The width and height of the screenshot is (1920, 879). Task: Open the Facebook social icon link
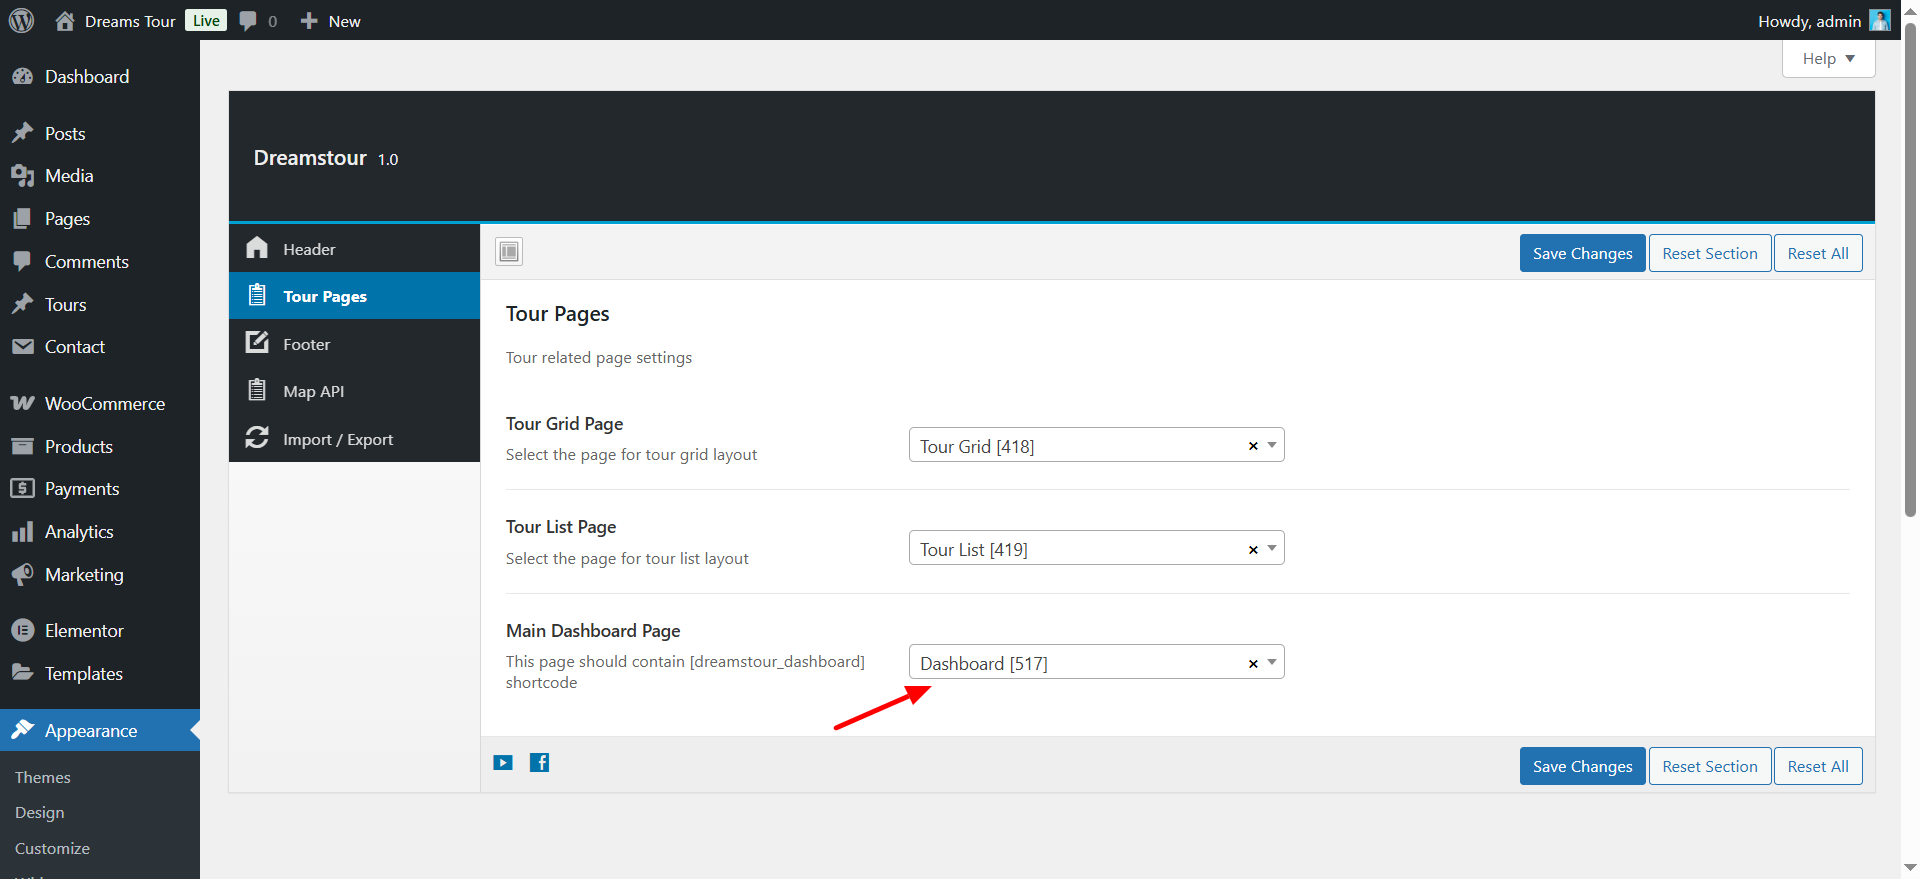click(539, 763)
